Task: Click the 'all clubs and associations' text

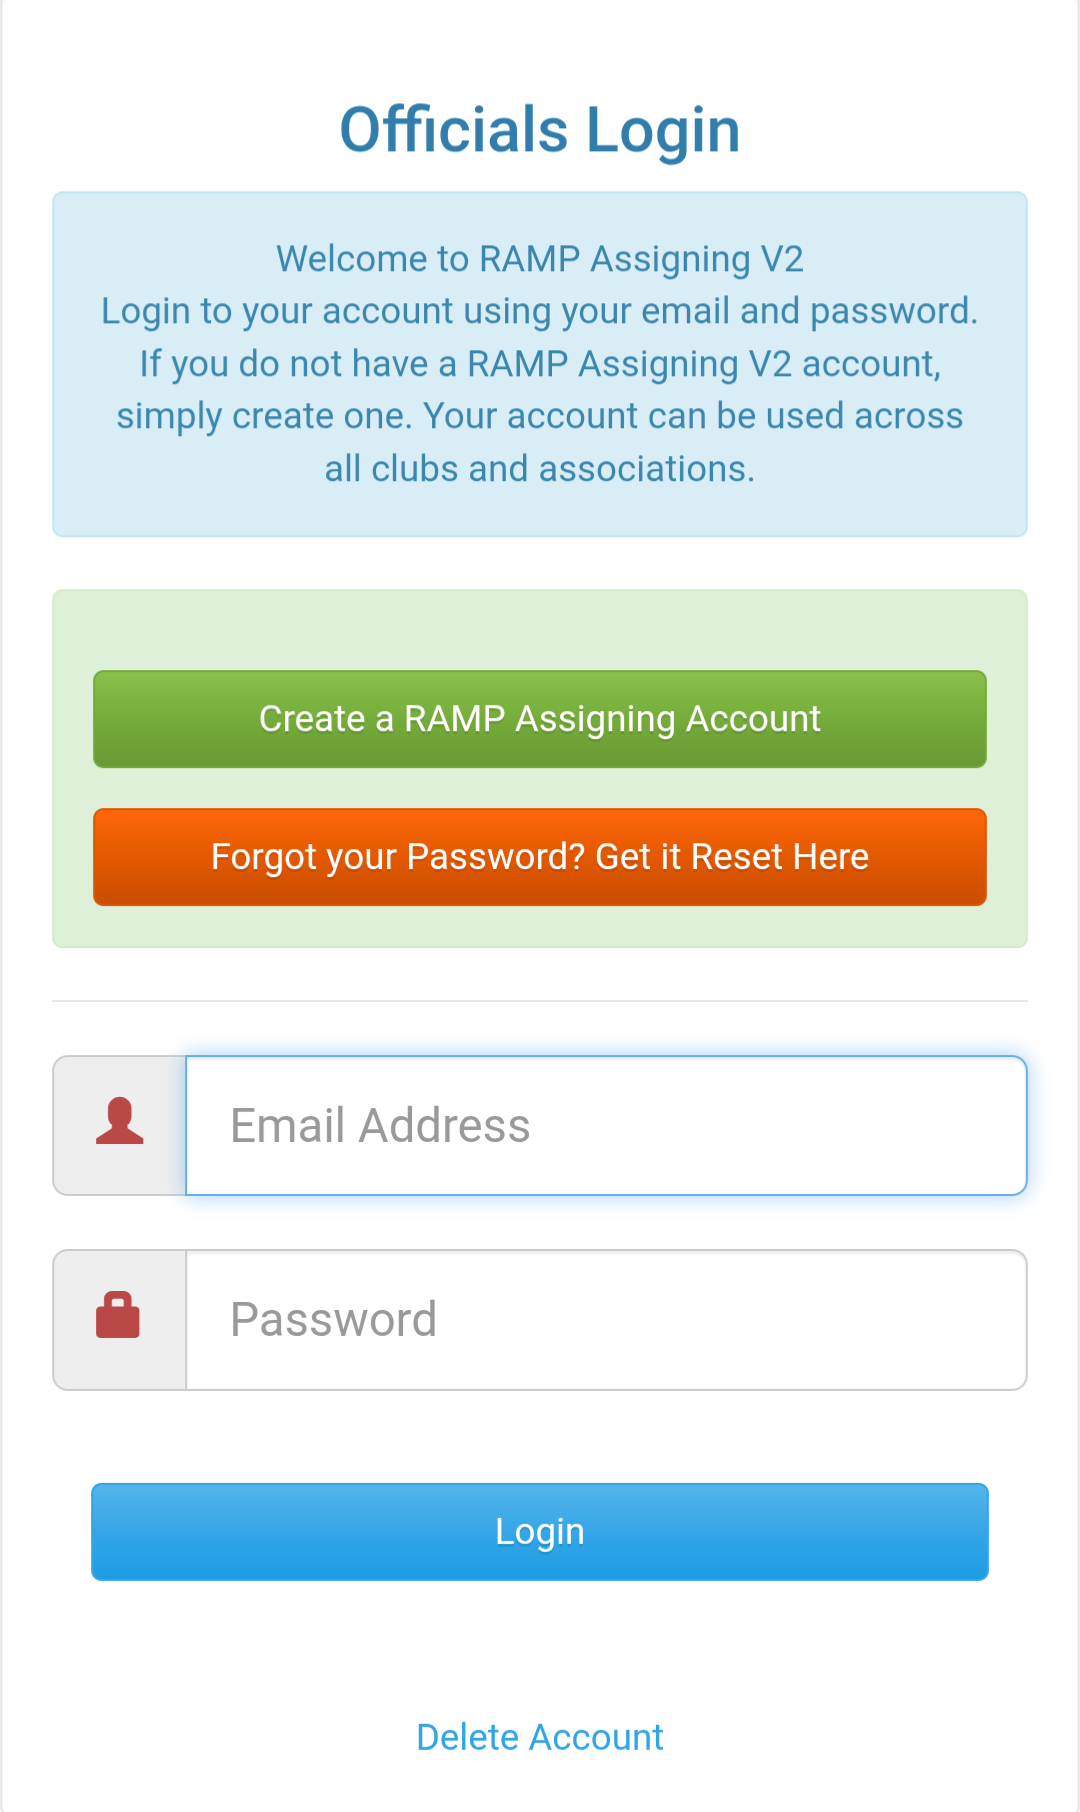Action: (540, 469)
